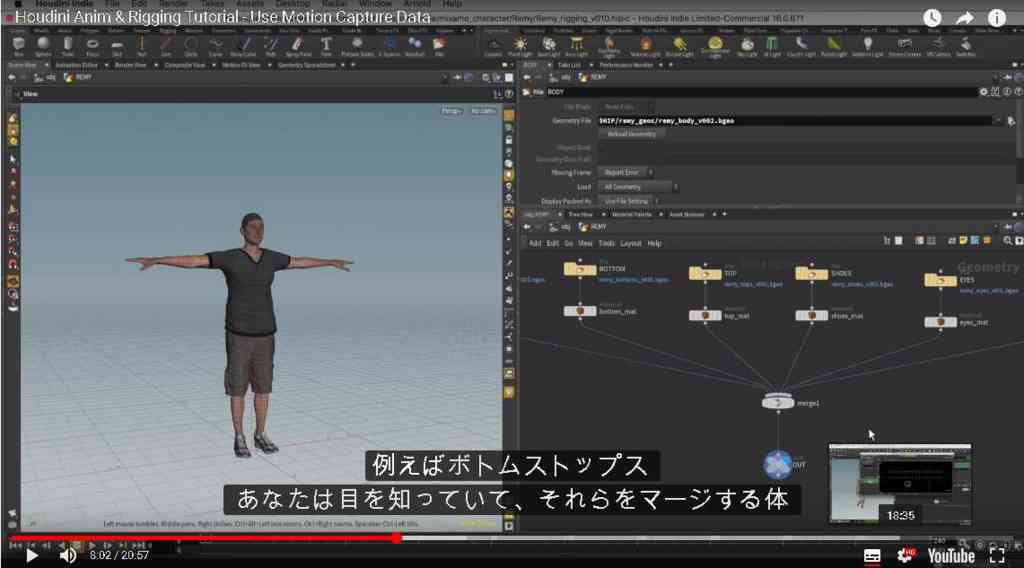This screenshot has width=1024, height=568.
Task: Add a Volume Light from the shelf
Action: coord(645,46)
